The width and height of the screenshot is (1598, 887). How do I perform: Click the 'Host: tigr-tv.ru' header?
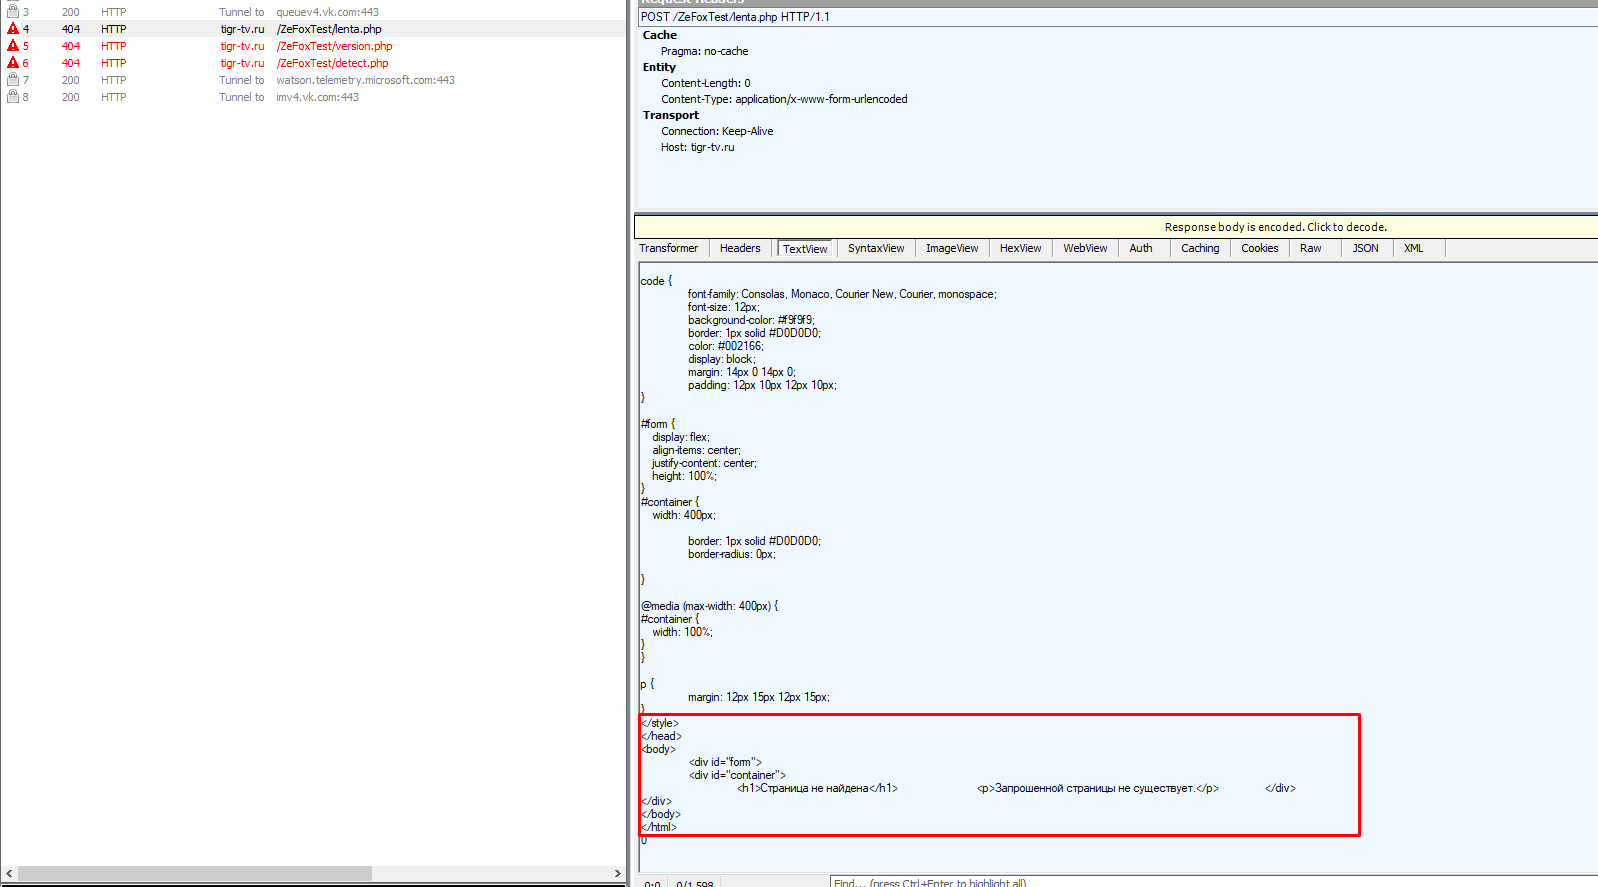[x=697, y=147]
